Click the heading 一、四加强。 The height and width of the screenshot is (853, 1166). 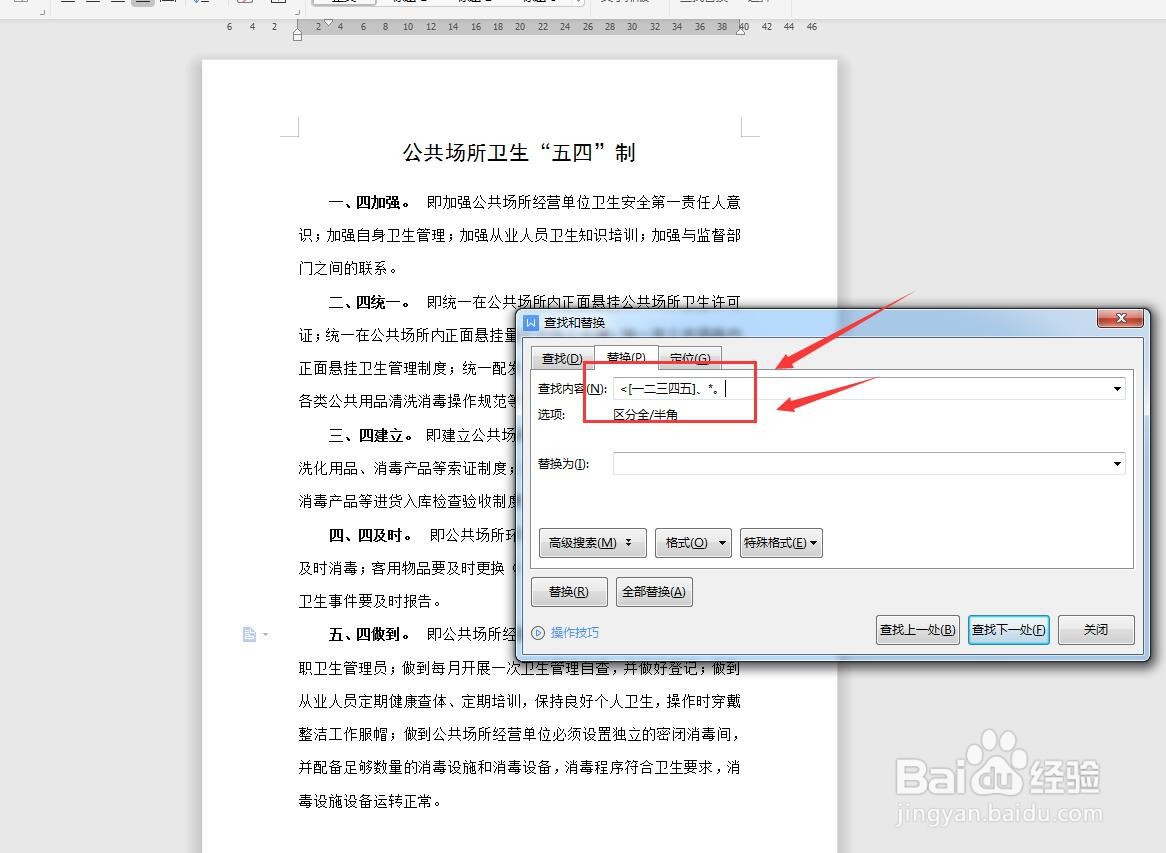(x=368, y=202)
